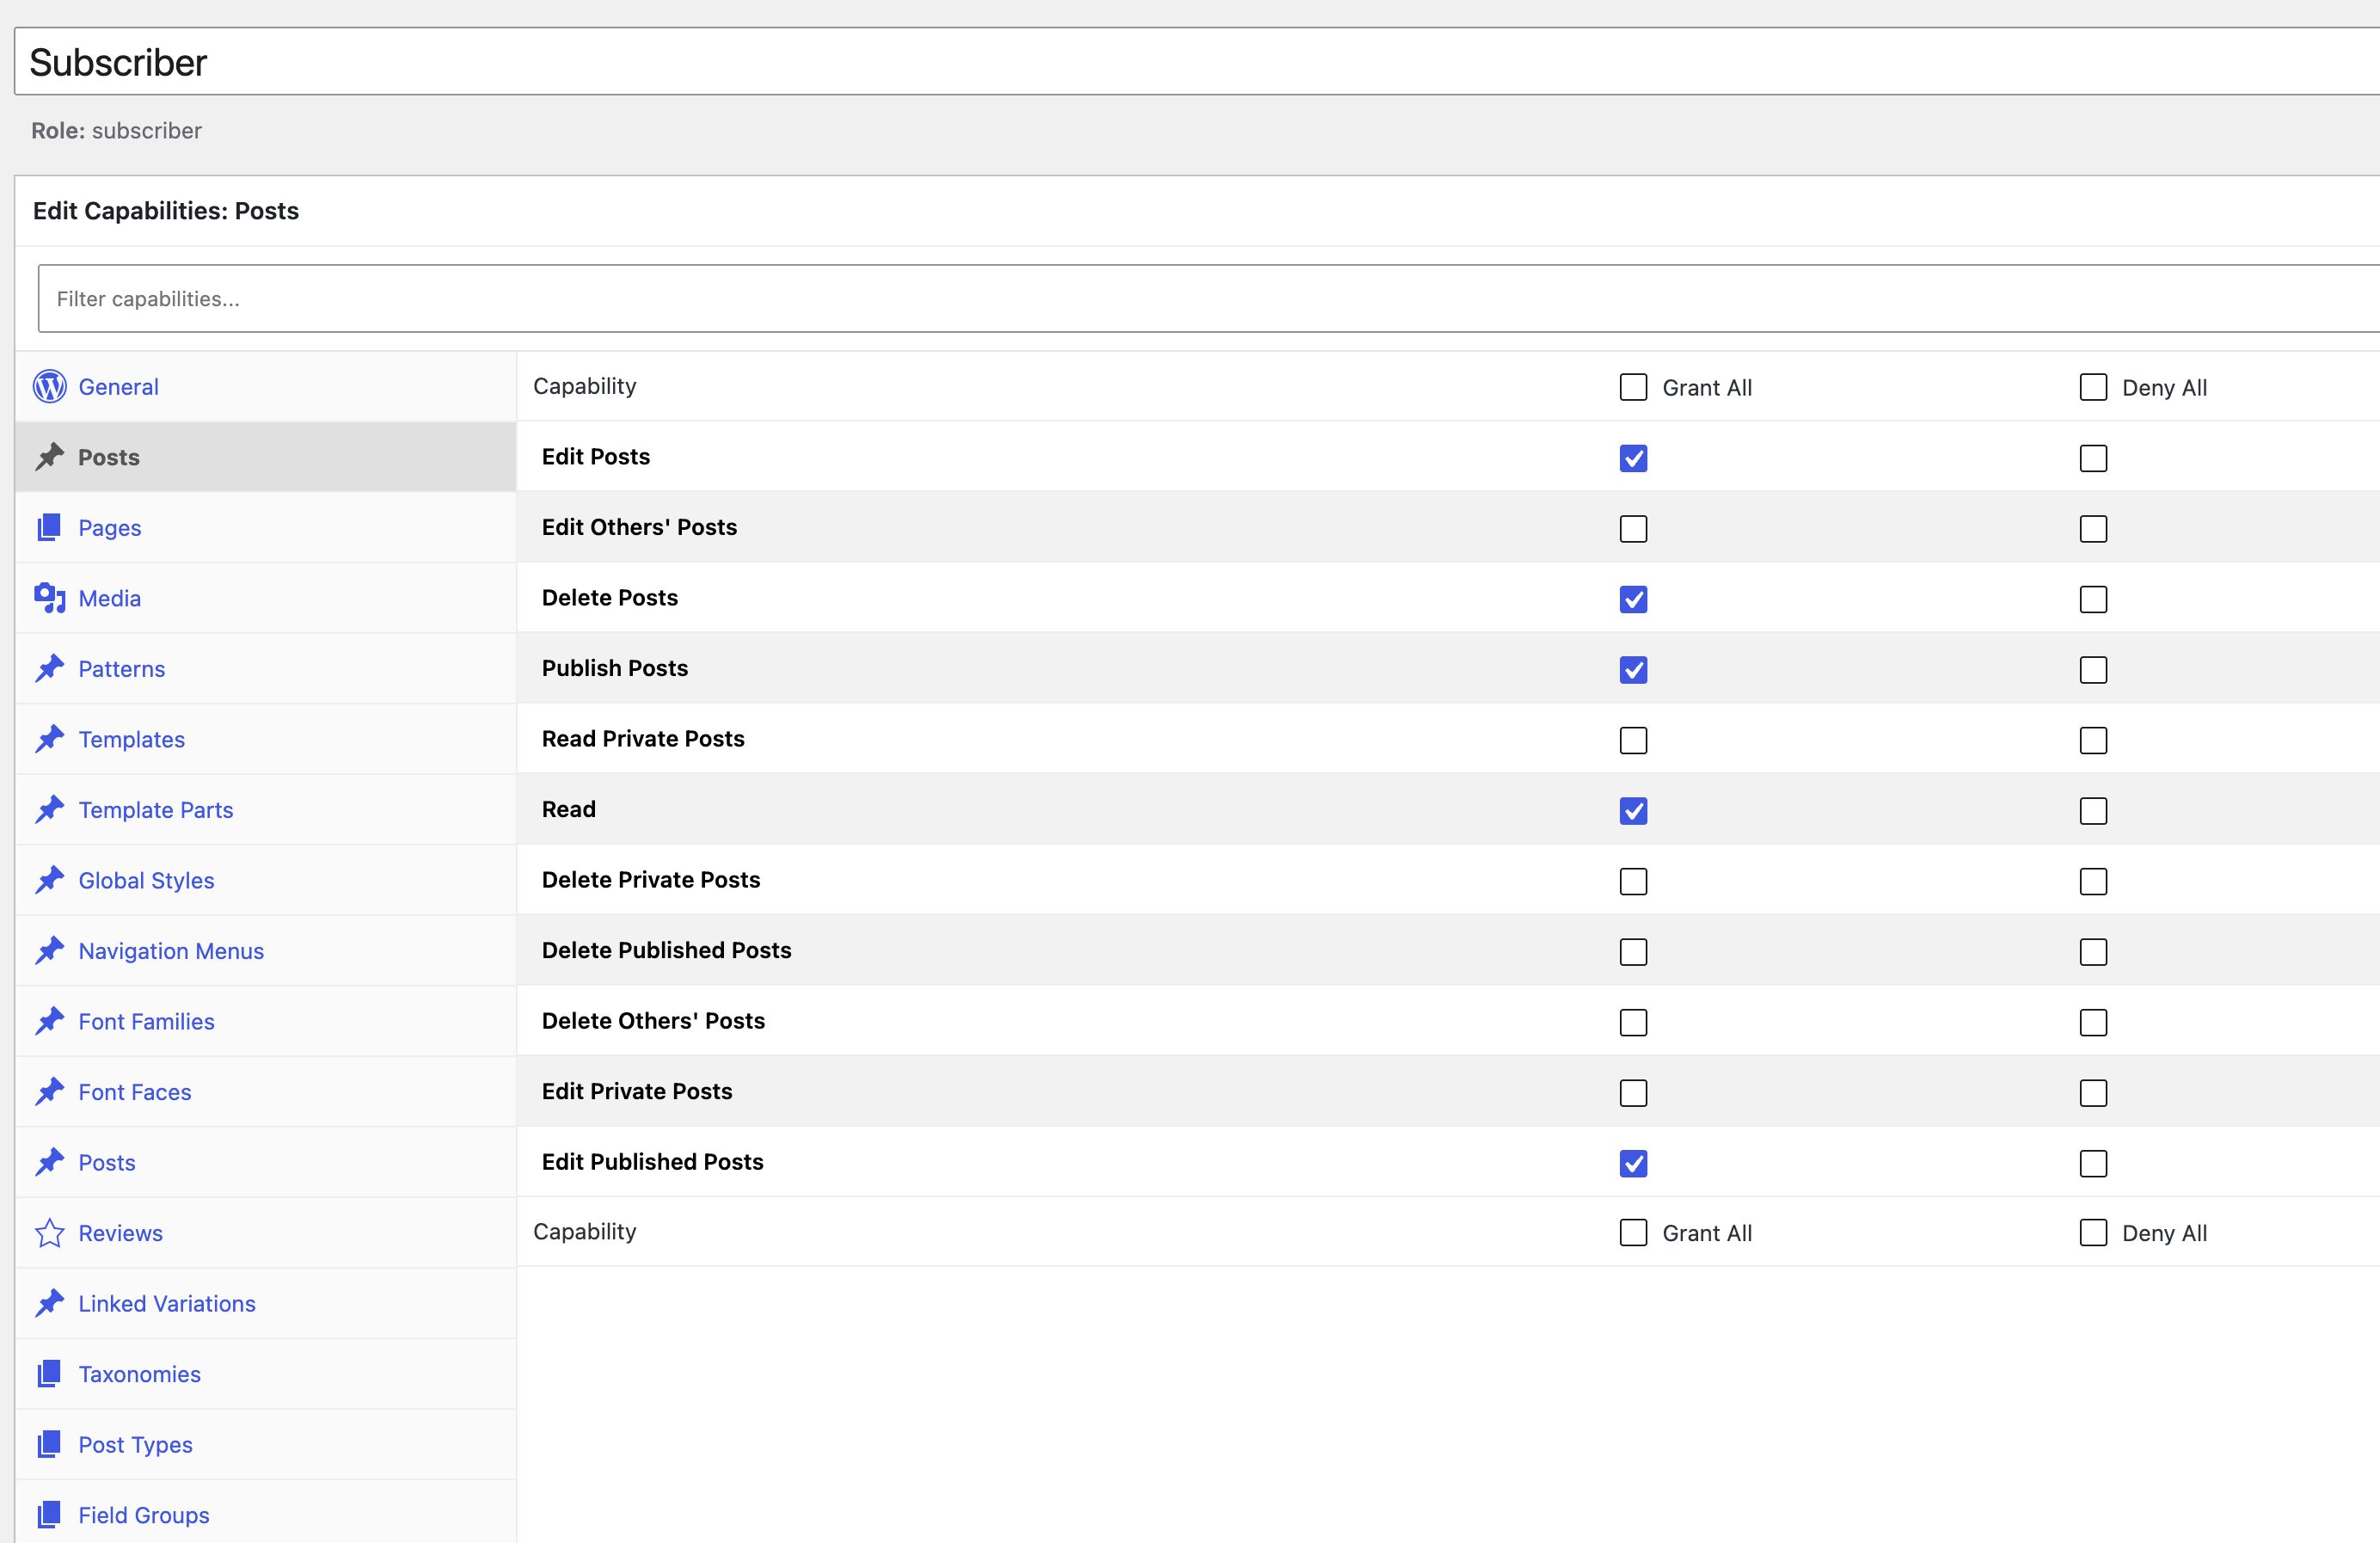Screen dimensions: 2380x1543
Task: Check Grant All in the table header
Action: click(1633, 387)
